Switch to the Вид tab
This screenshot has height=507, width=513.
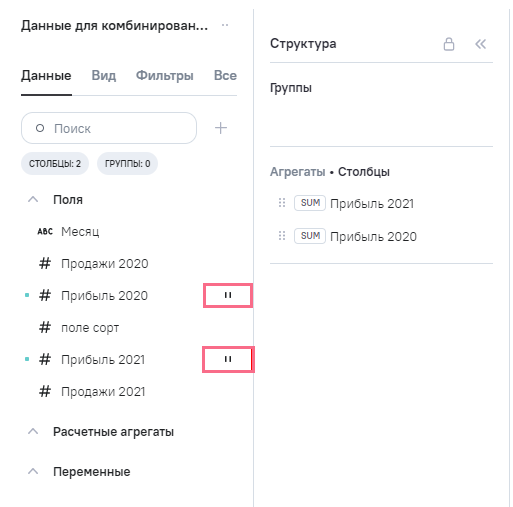pyautogui.click(x=104, y=76)
